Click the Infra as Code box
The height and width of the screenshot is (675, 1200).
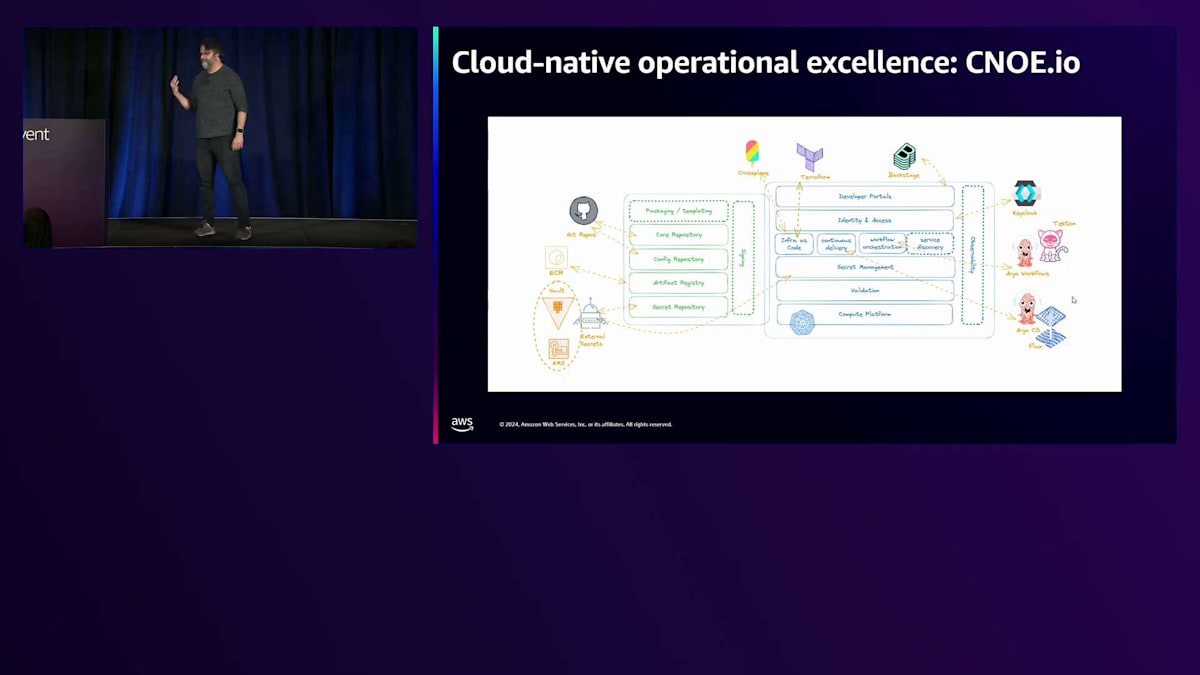pos(794,244)
